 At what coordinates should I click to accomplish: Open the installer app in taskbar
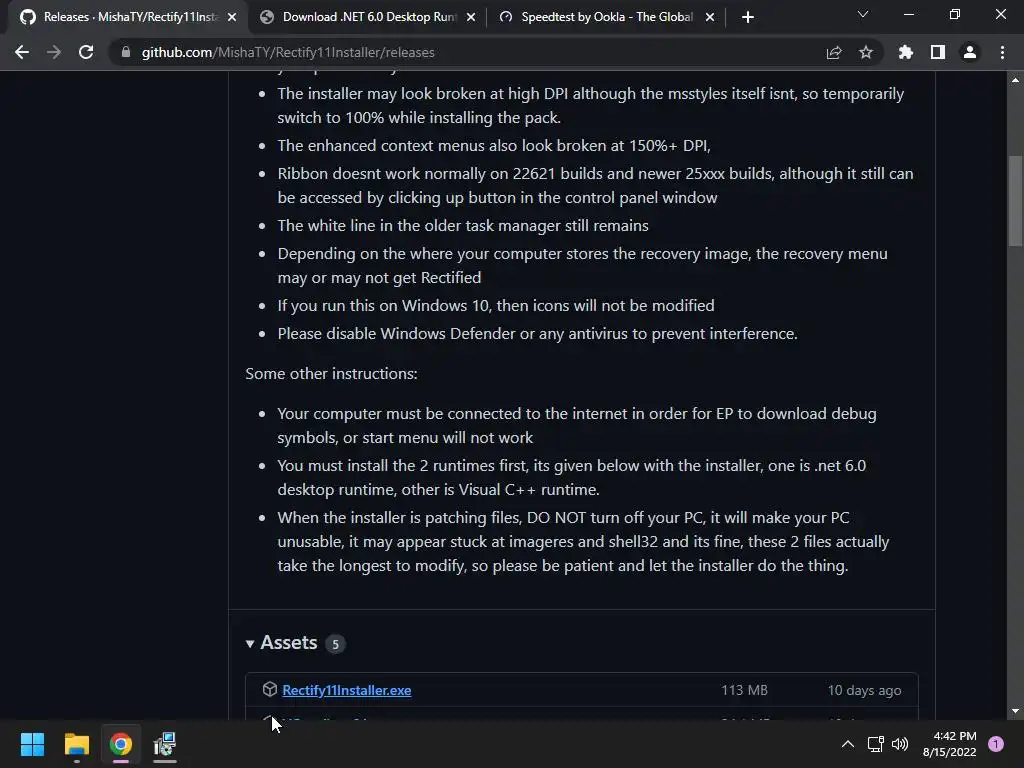pyautogui.click(x=165, y=744)
